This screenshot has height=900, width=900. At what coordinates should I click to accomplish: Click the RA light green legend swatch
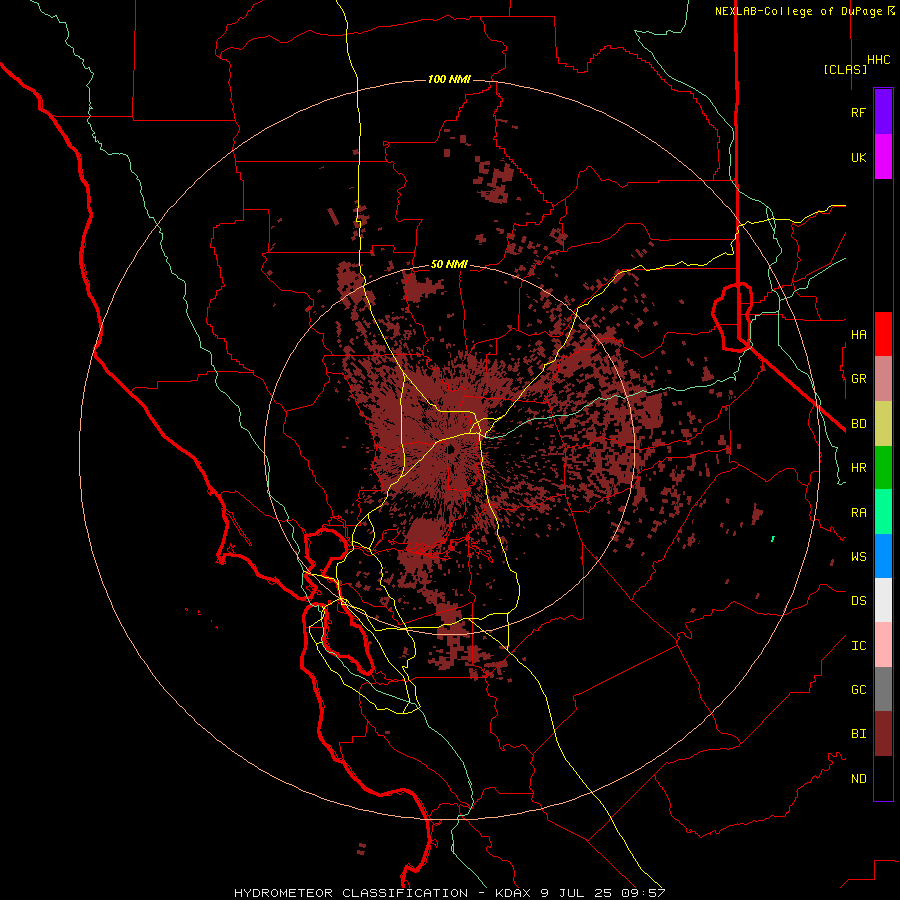coord(883,512)
